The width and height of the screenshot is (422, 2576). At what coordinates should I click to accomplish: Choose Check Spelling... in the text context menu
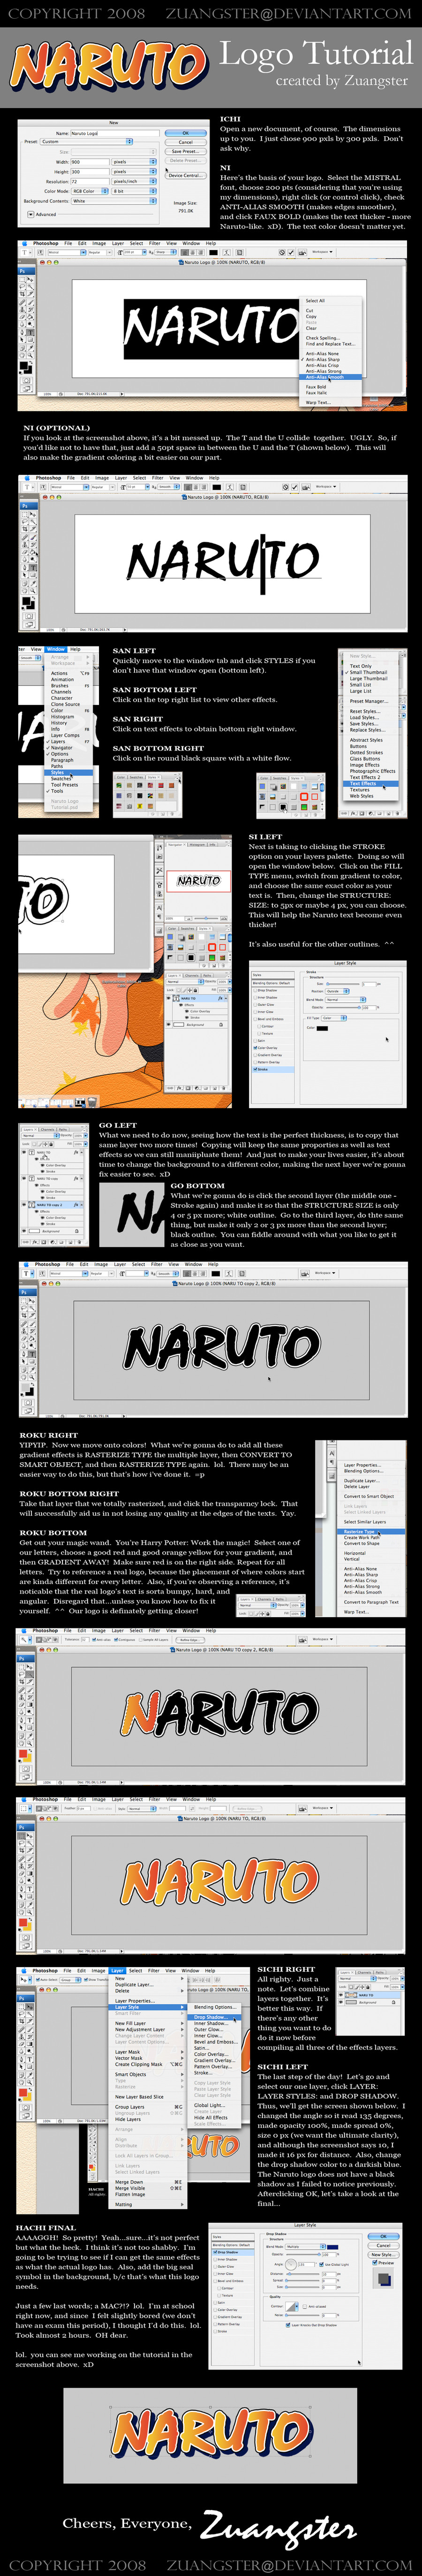(322, 338)
